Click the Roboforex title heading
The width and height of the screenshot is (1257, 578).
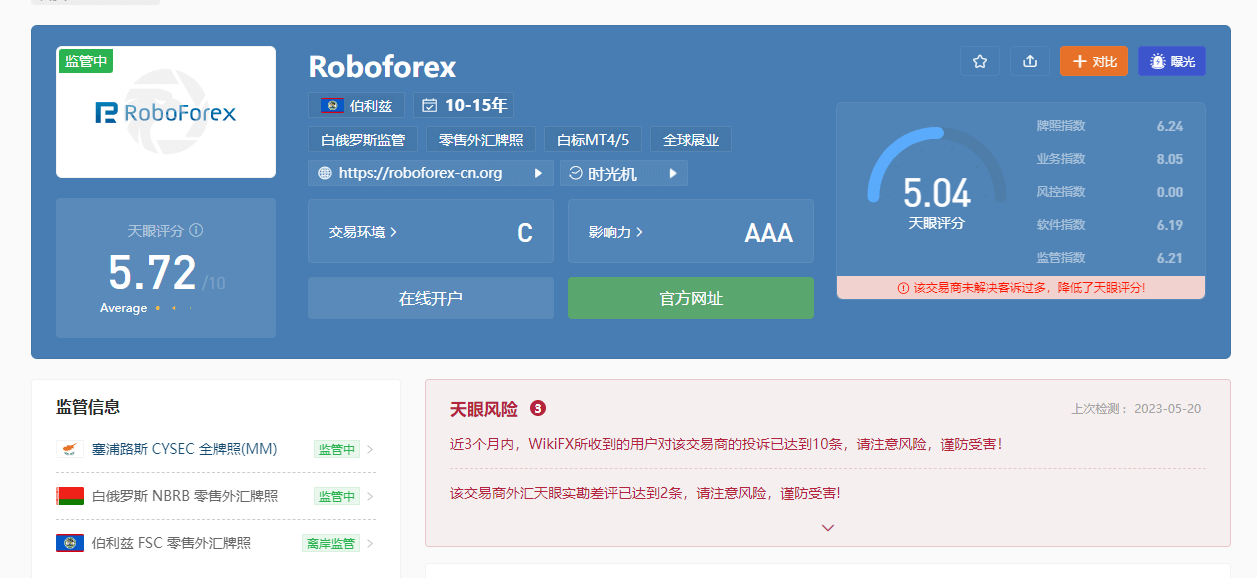click(x=382, y=66)
